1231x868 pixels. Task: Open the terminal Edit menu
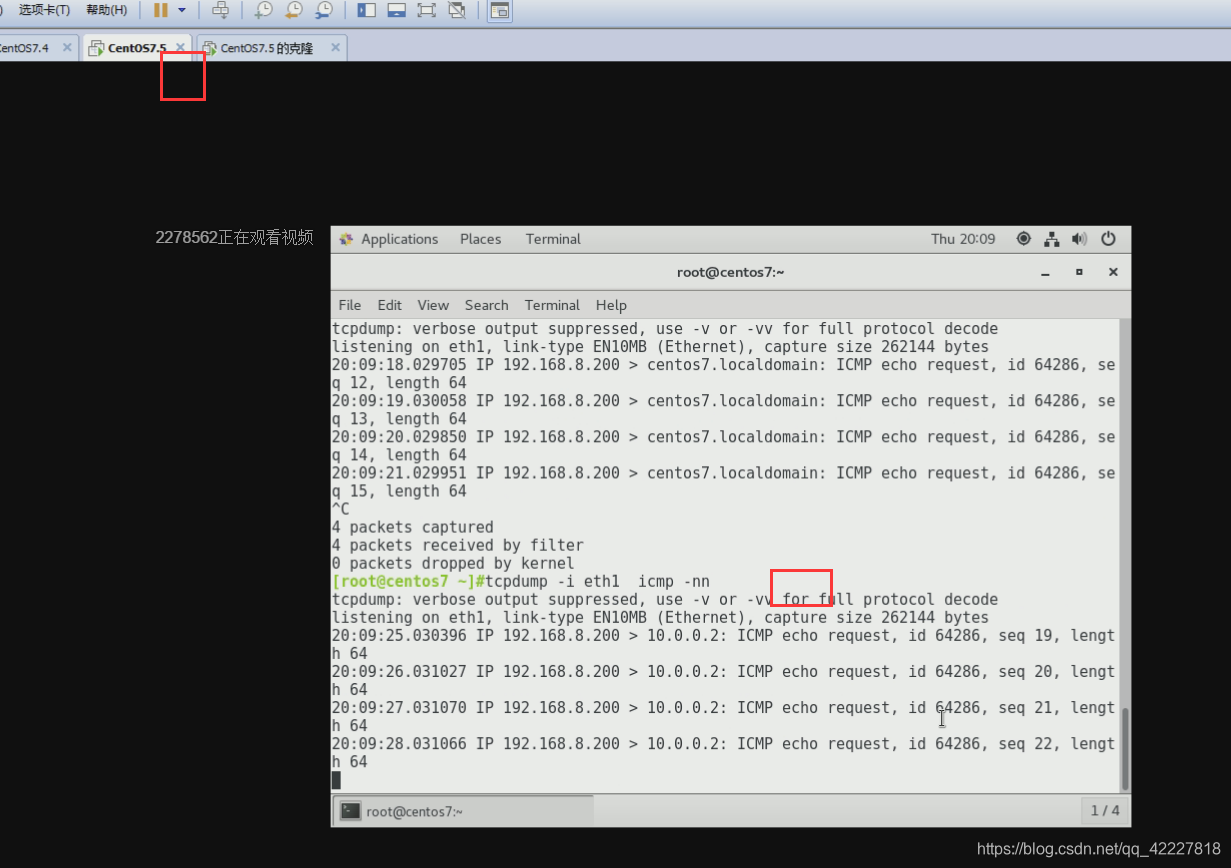click(x=389, y=305)
